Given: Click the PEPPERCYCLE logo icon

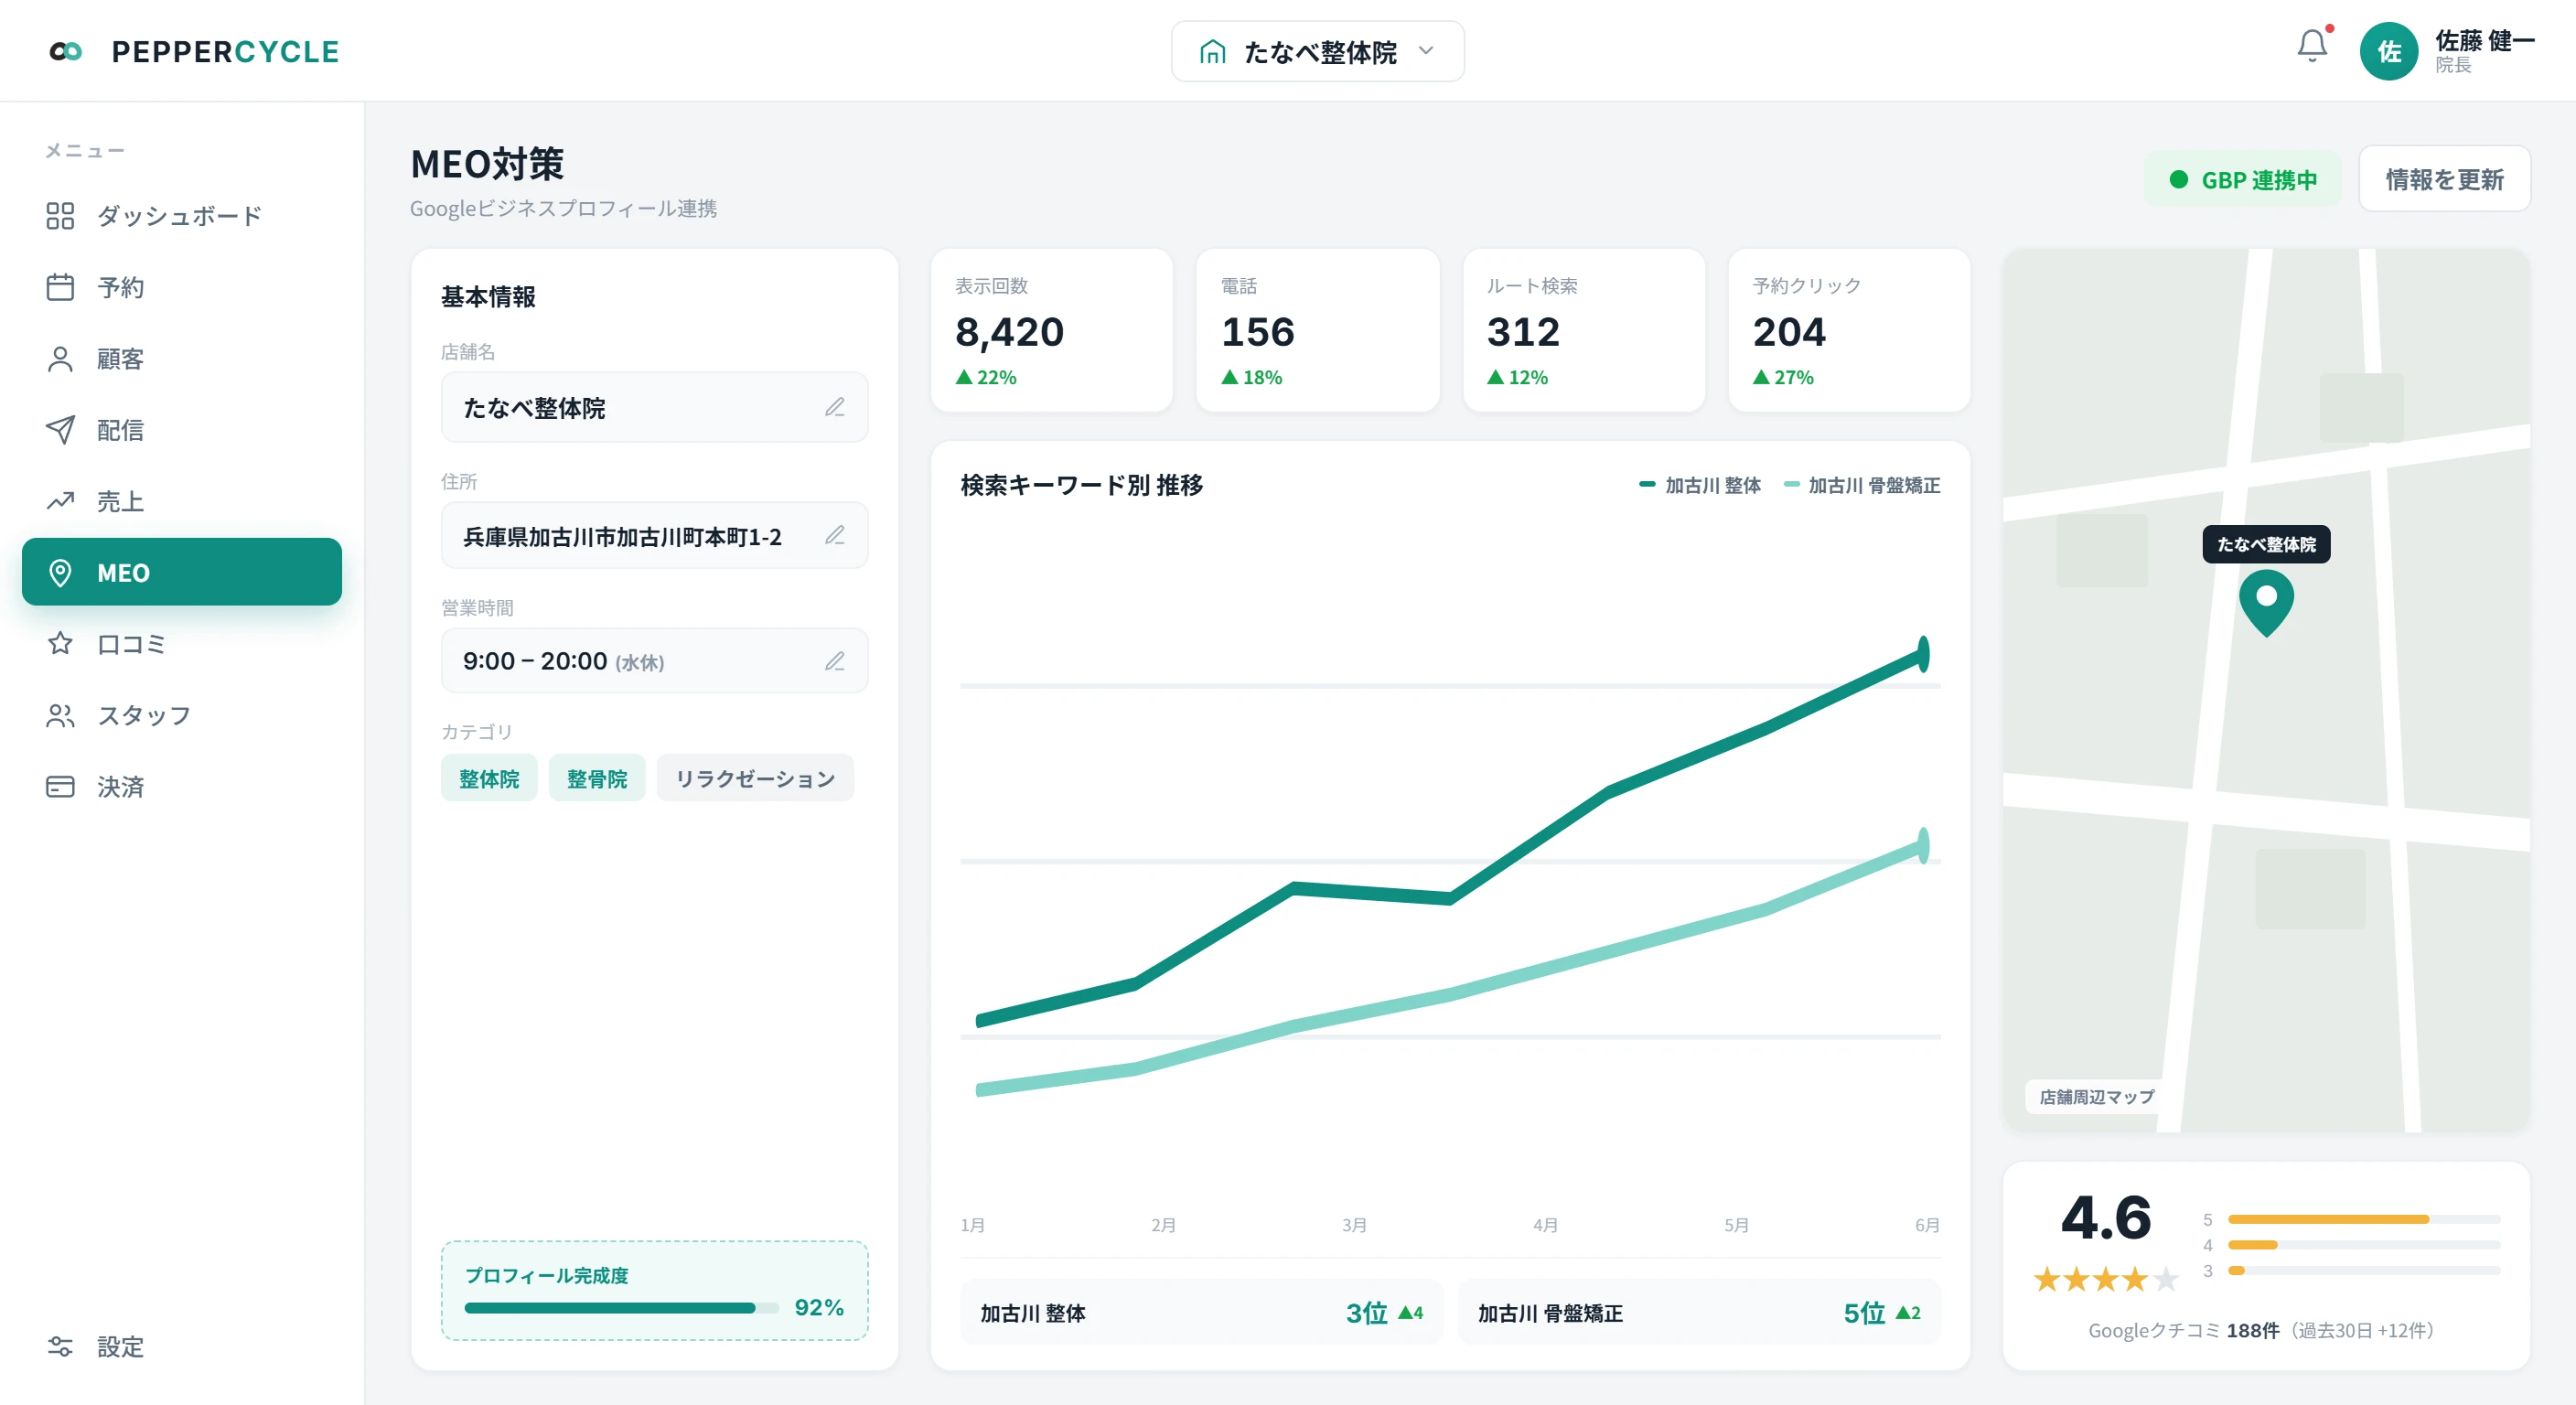Looking at the screenshot, I should click(66, 51).
